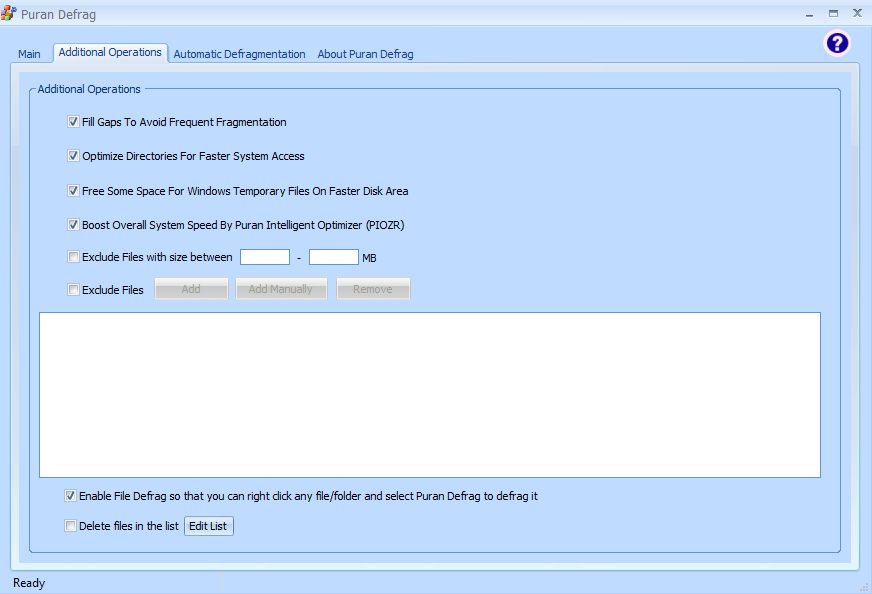Click the Puran Defrag app icon in title bar

pyautogui.click(x=8, y=13)
